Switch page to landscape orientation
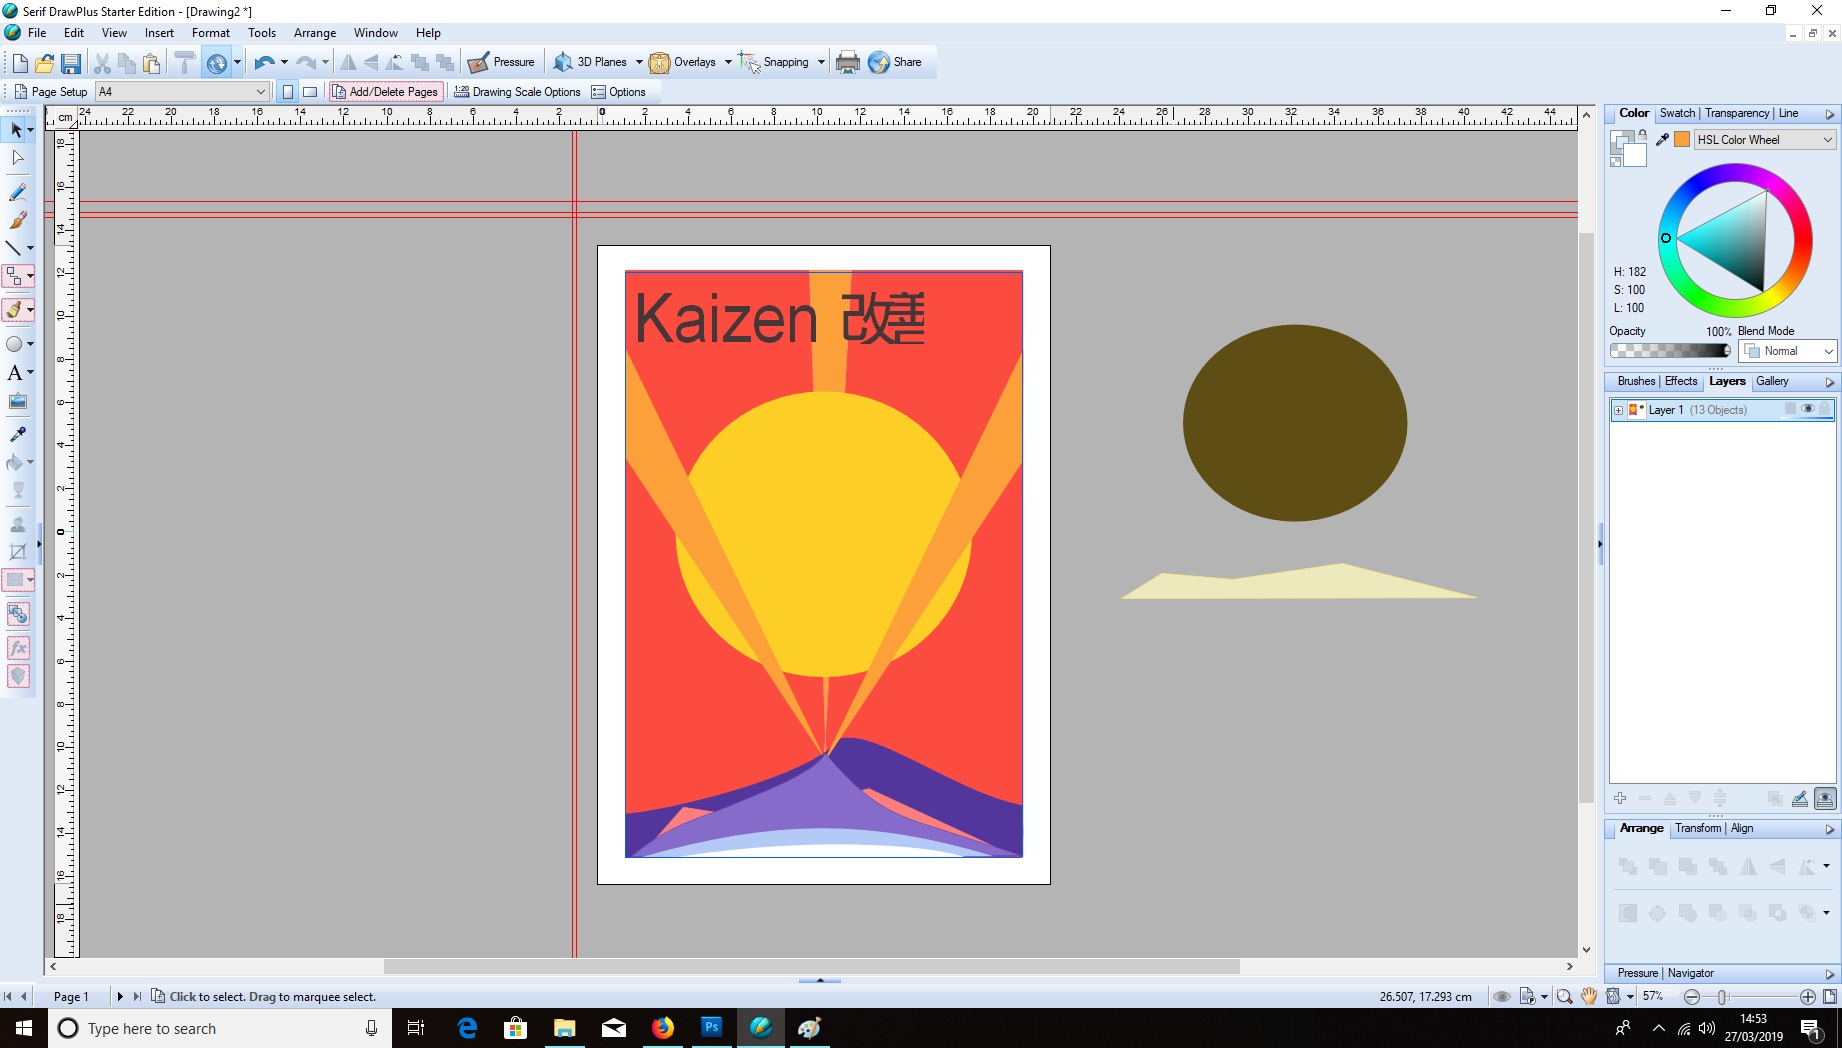 click(310, 92)
